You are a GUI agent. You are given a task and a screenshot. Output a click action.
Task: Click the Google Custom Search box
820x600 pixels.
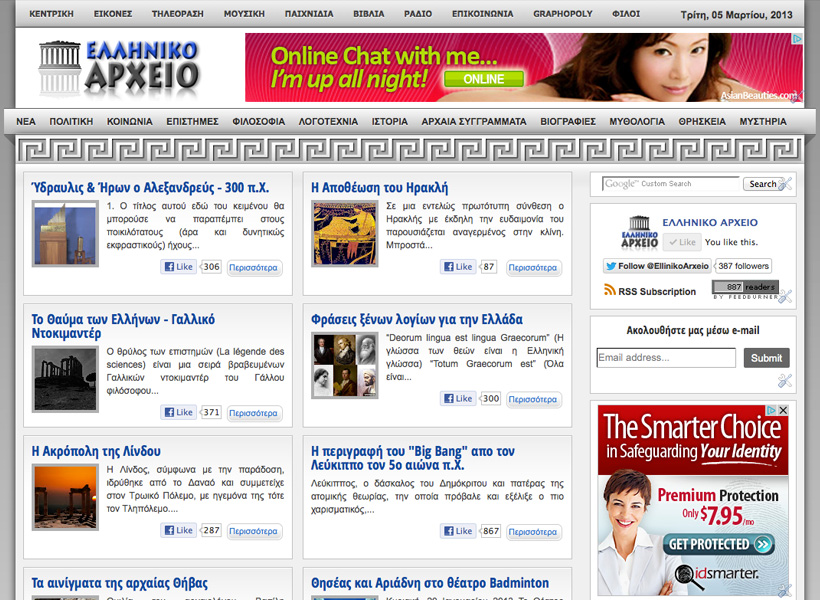point(671,184)
